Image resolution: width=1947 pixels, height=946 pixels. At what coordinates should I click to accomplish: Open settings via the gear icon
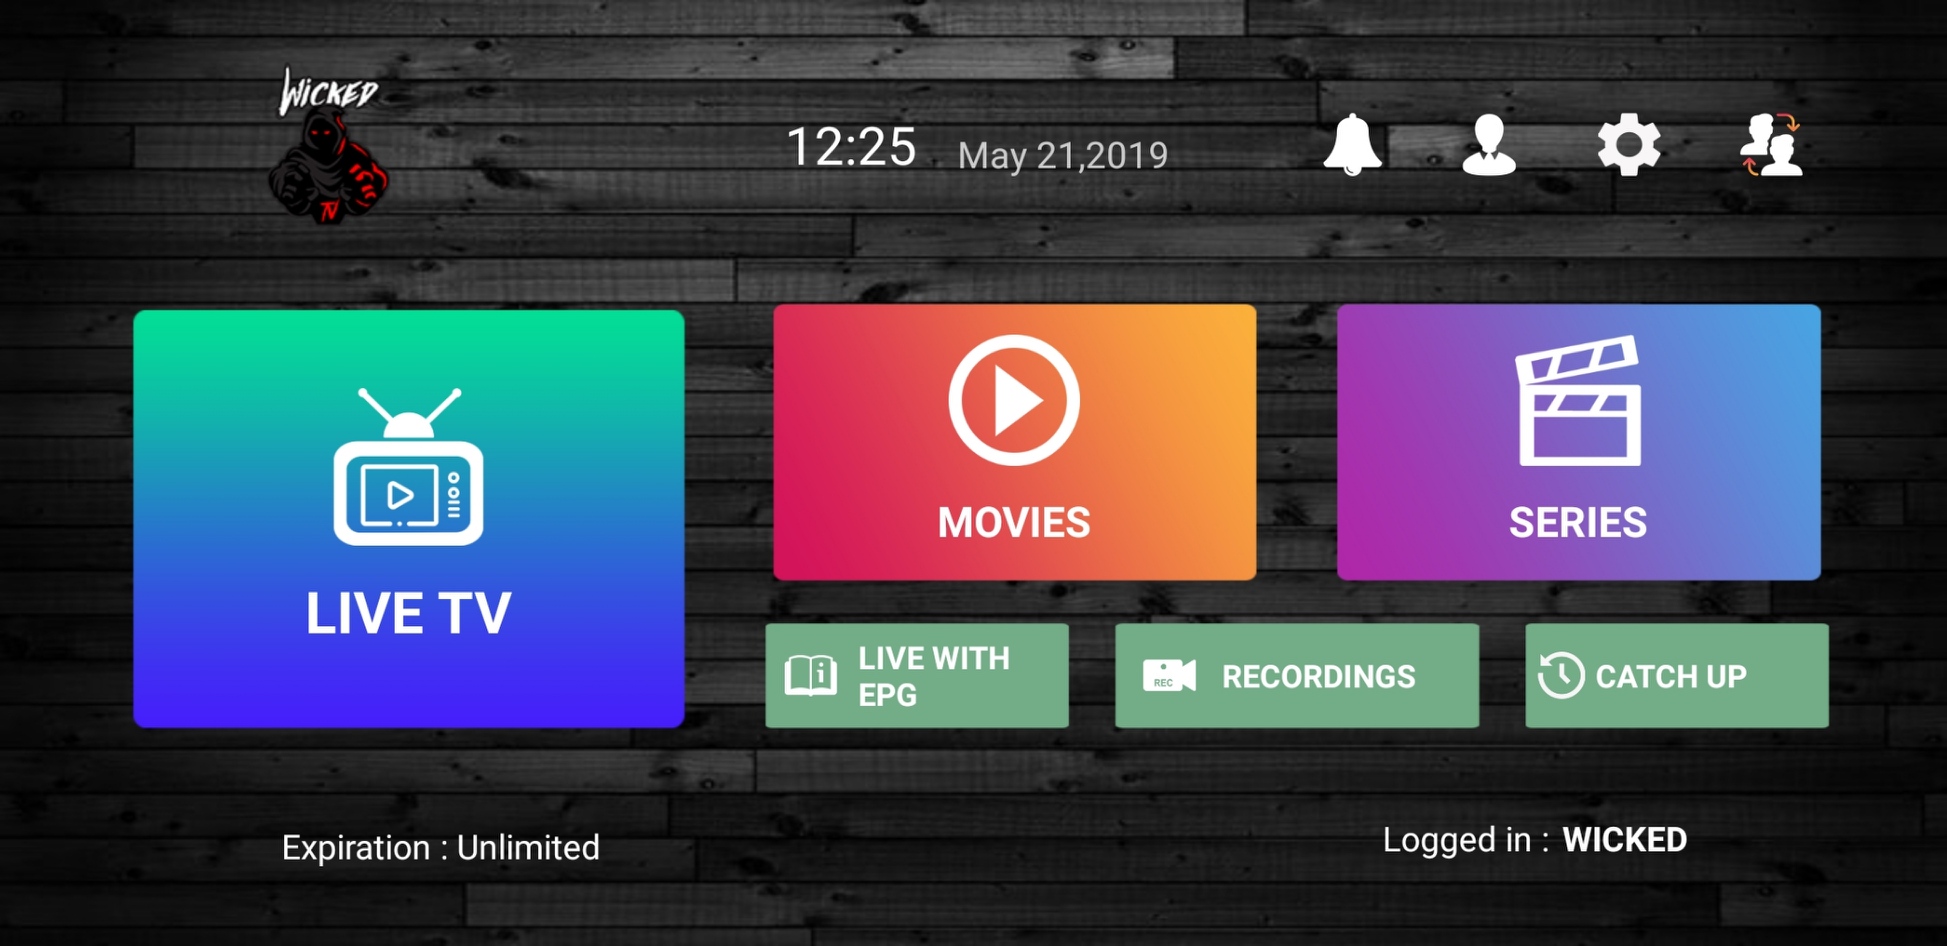click(x=1629, y=146)
